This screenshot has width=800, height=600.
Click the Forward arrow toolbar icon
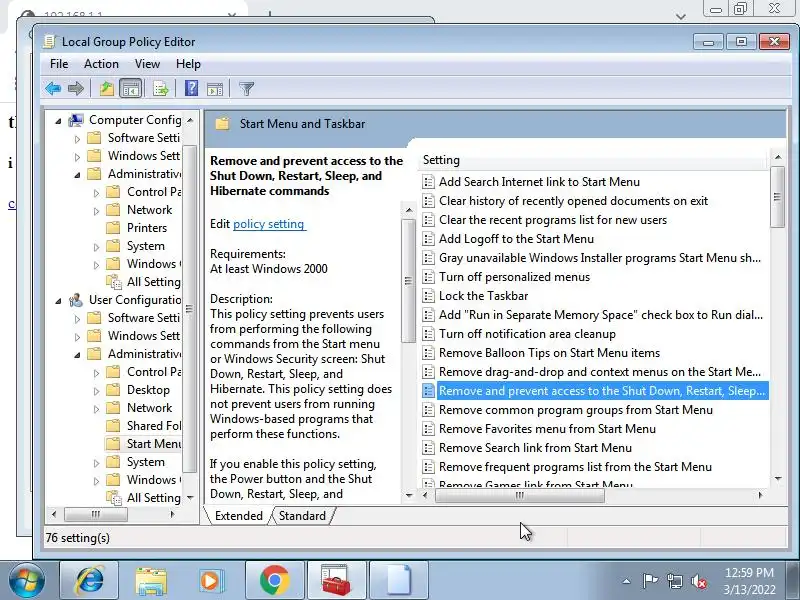(x=76, y=89)
